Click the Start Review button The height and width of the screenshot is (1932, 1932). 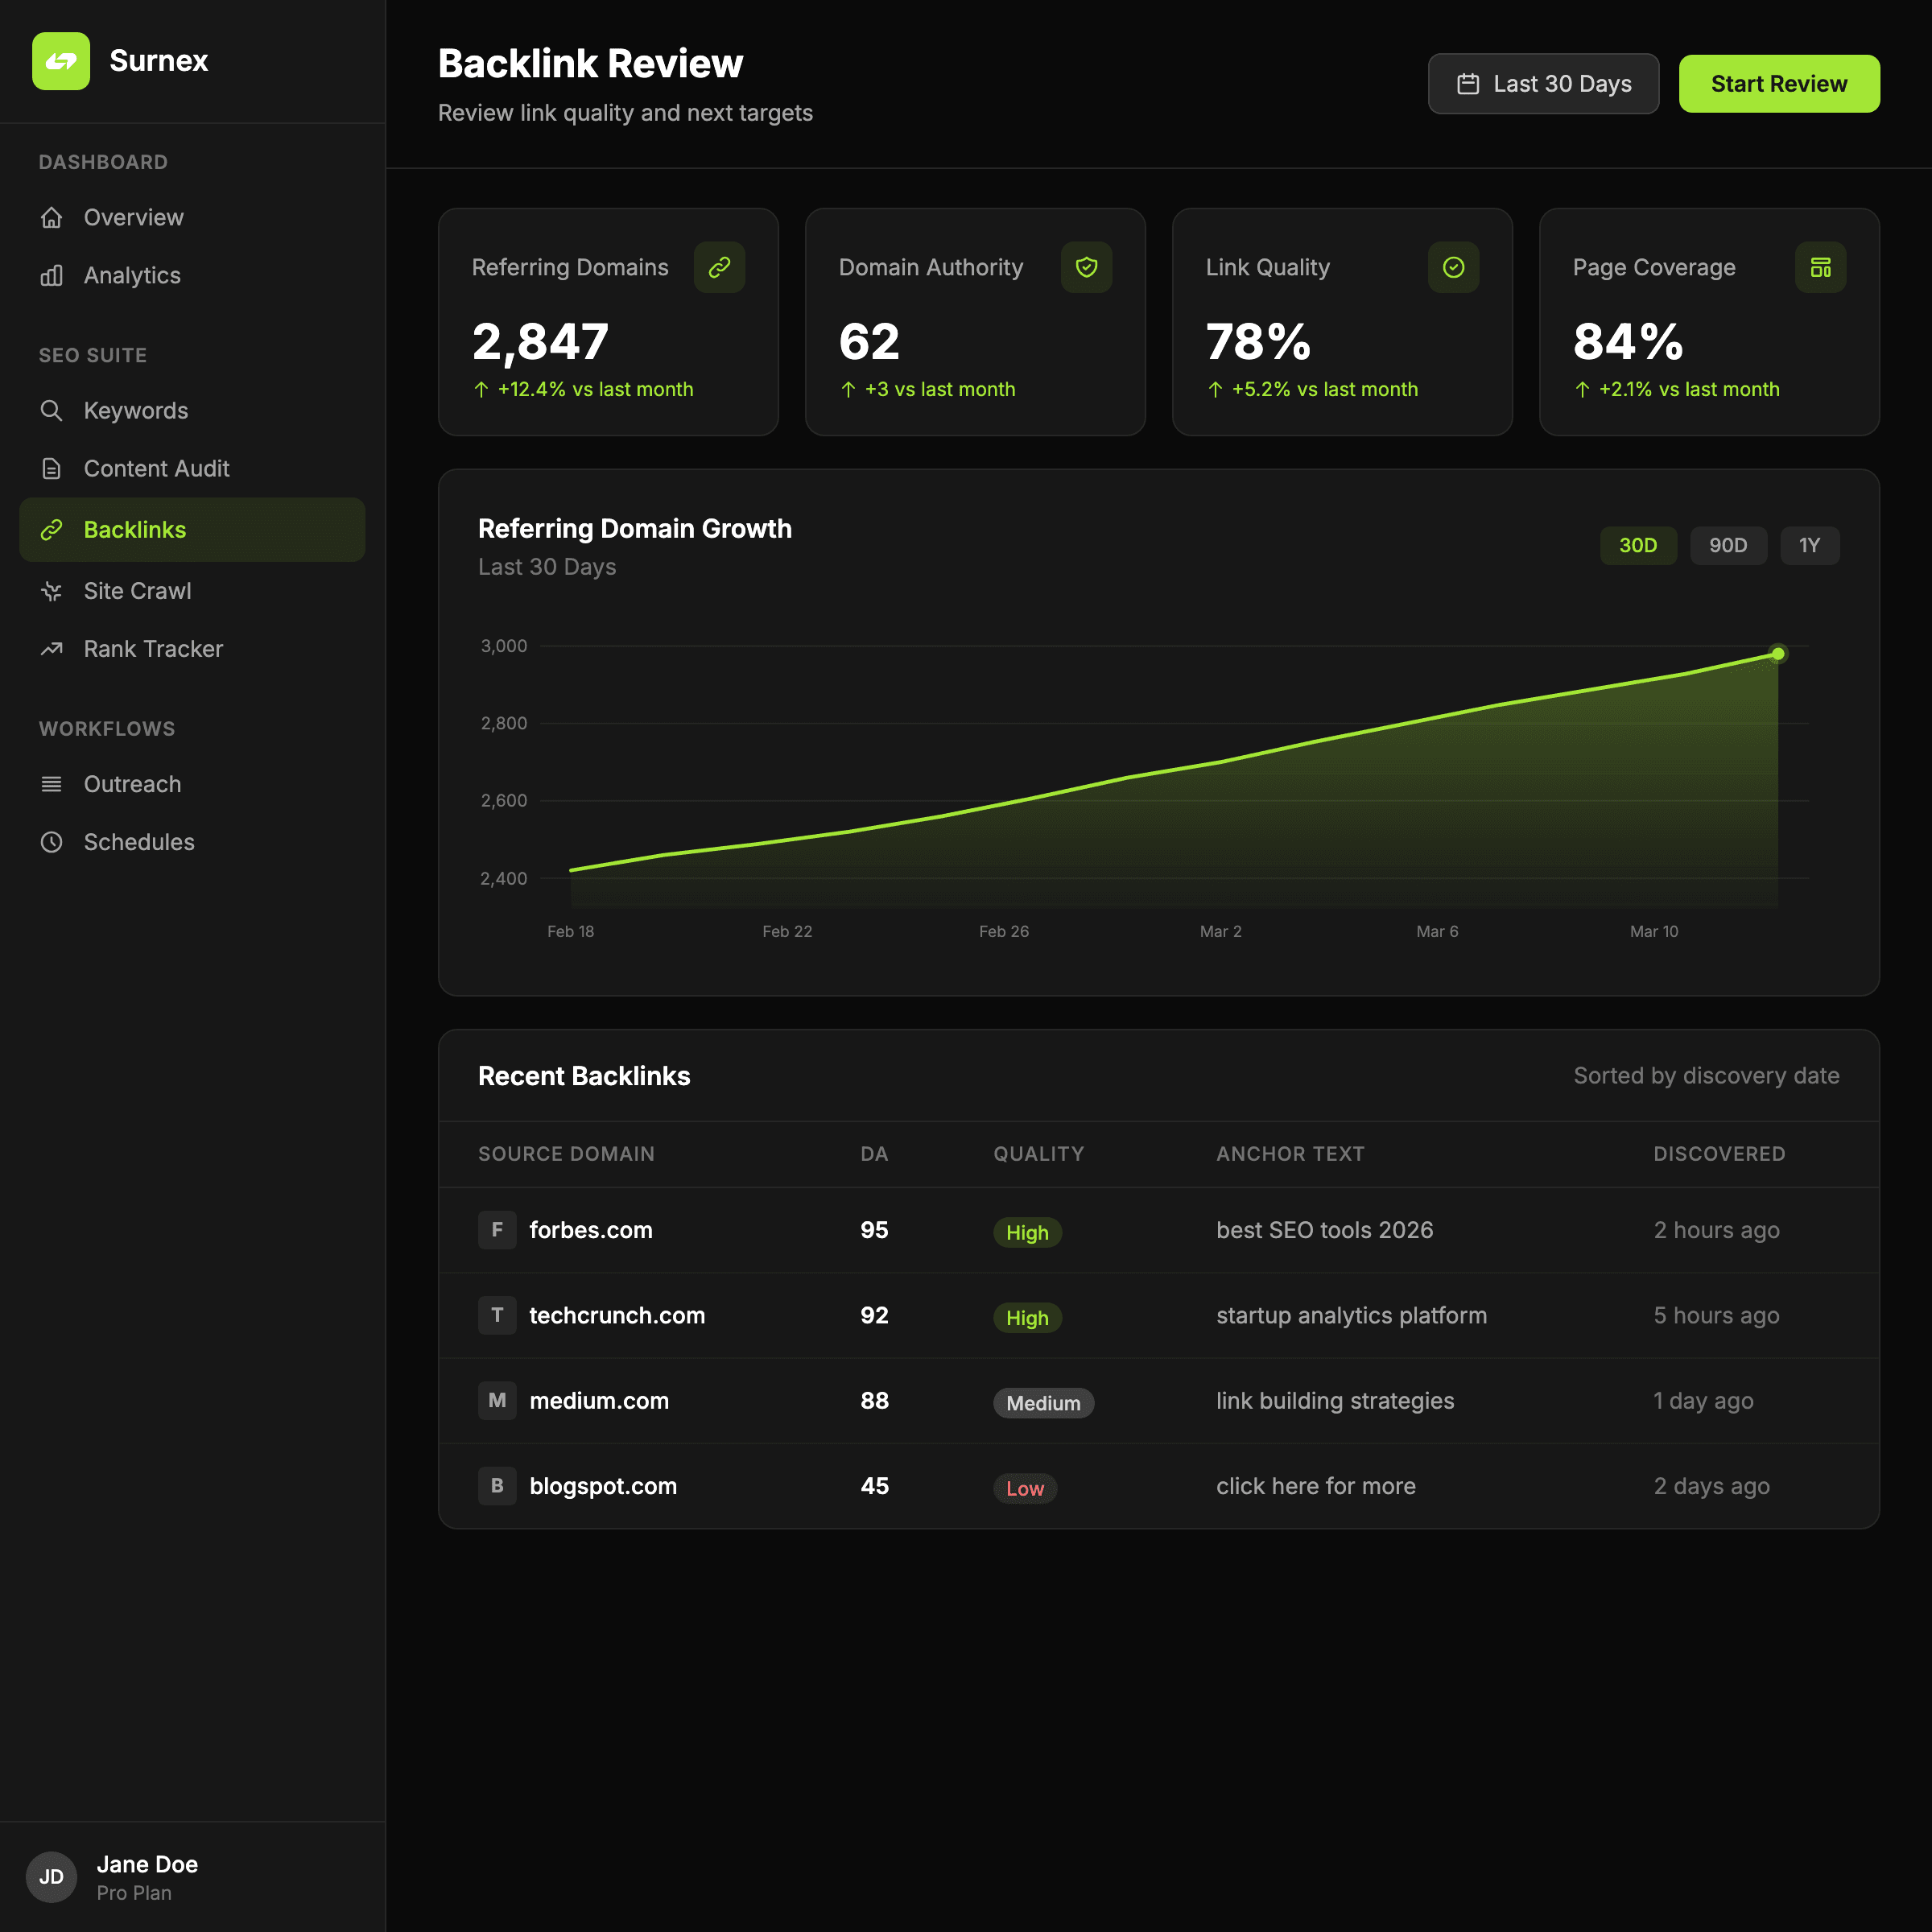pyautogui.click(x=1778, y=84)
